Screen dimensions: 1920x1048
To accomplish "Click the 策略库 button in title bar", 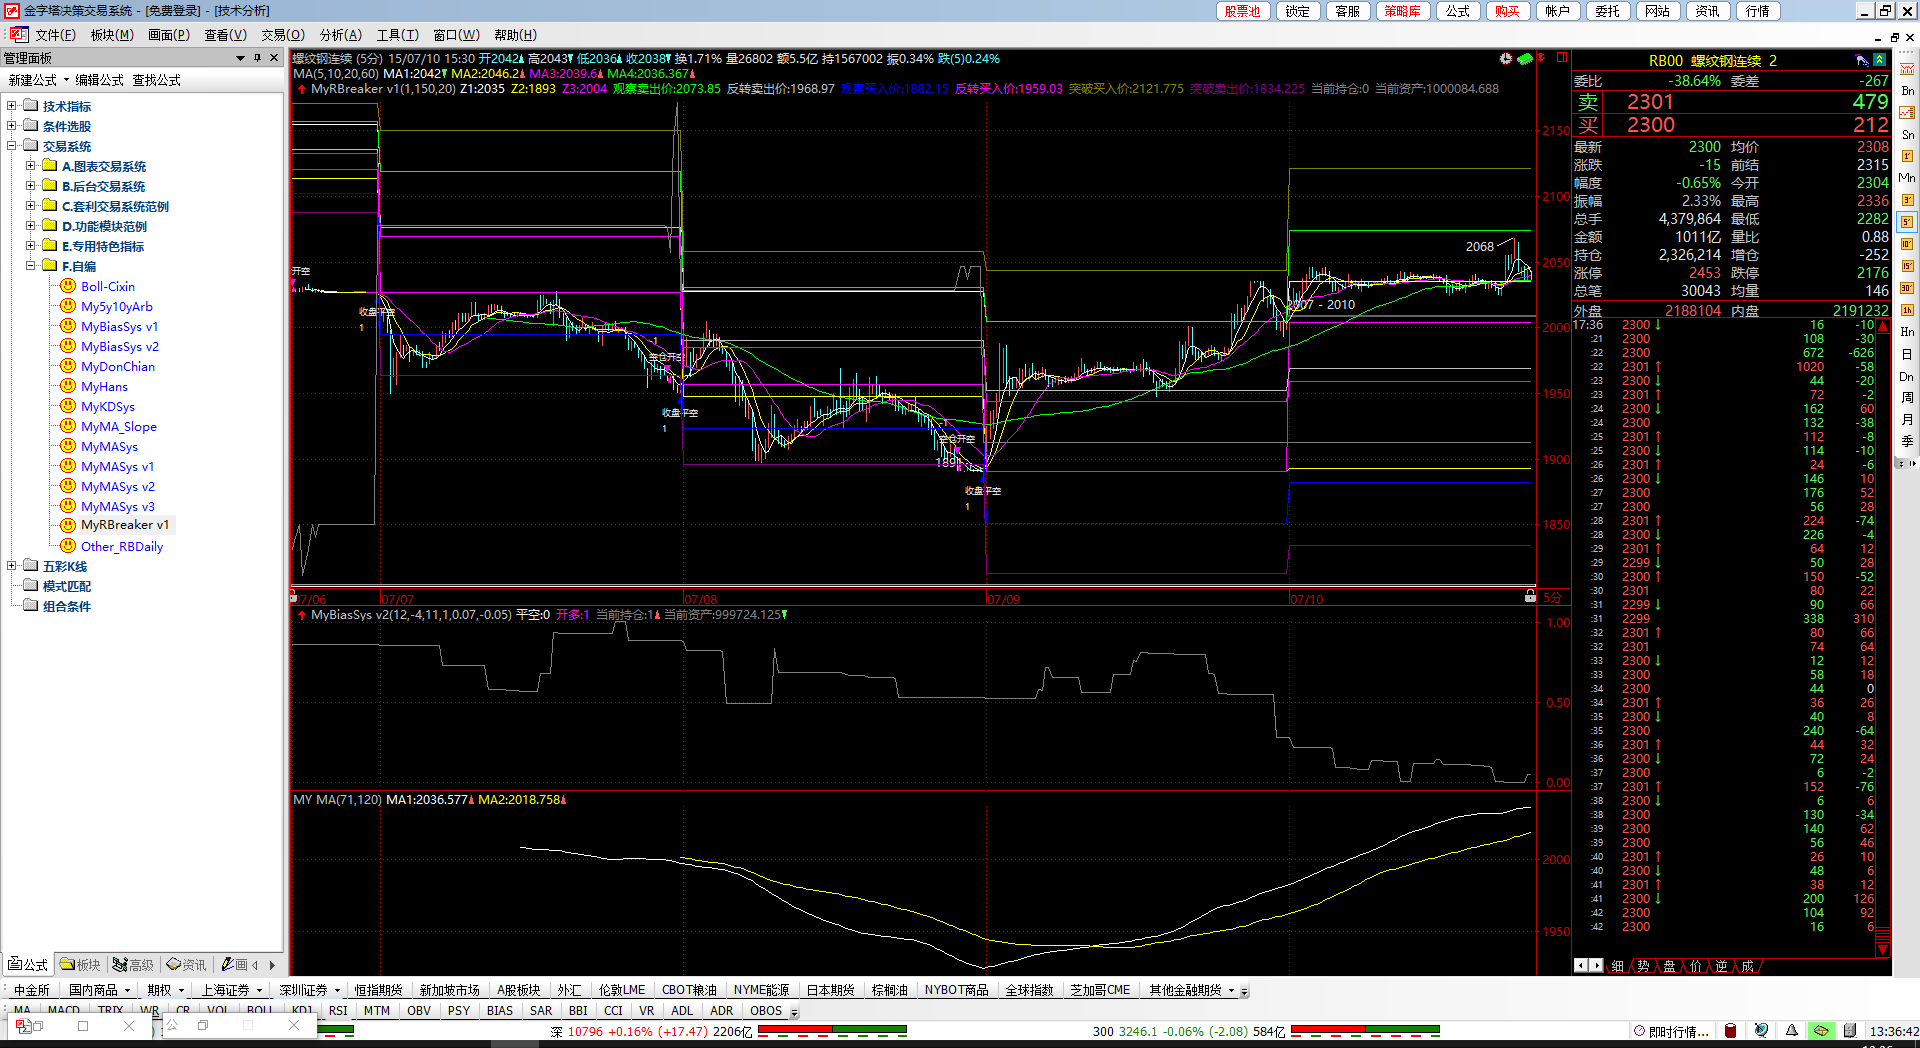I will (x=1402, y=11).
